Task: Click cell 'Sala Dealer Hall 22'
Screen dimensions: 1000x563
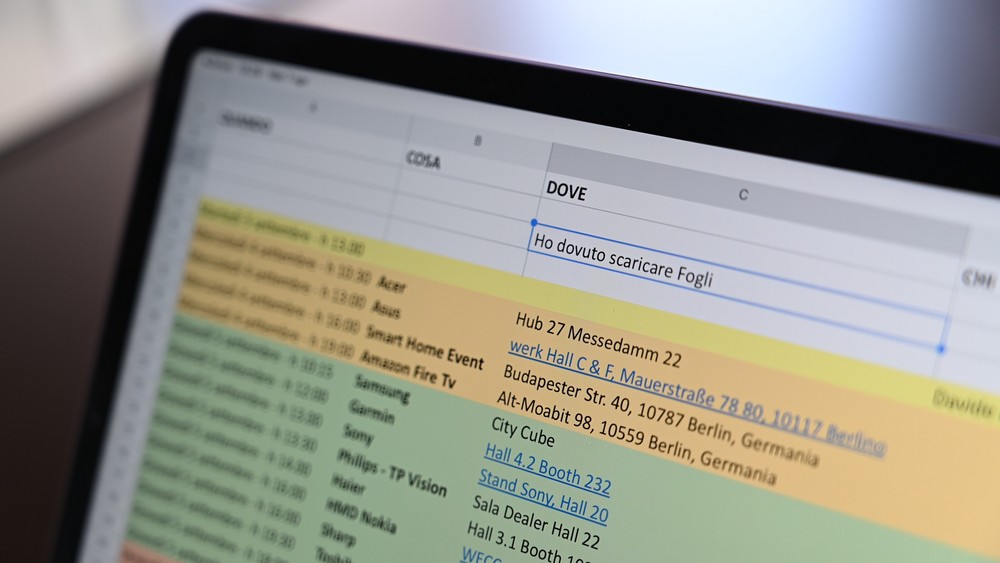Action: point(536,522)
